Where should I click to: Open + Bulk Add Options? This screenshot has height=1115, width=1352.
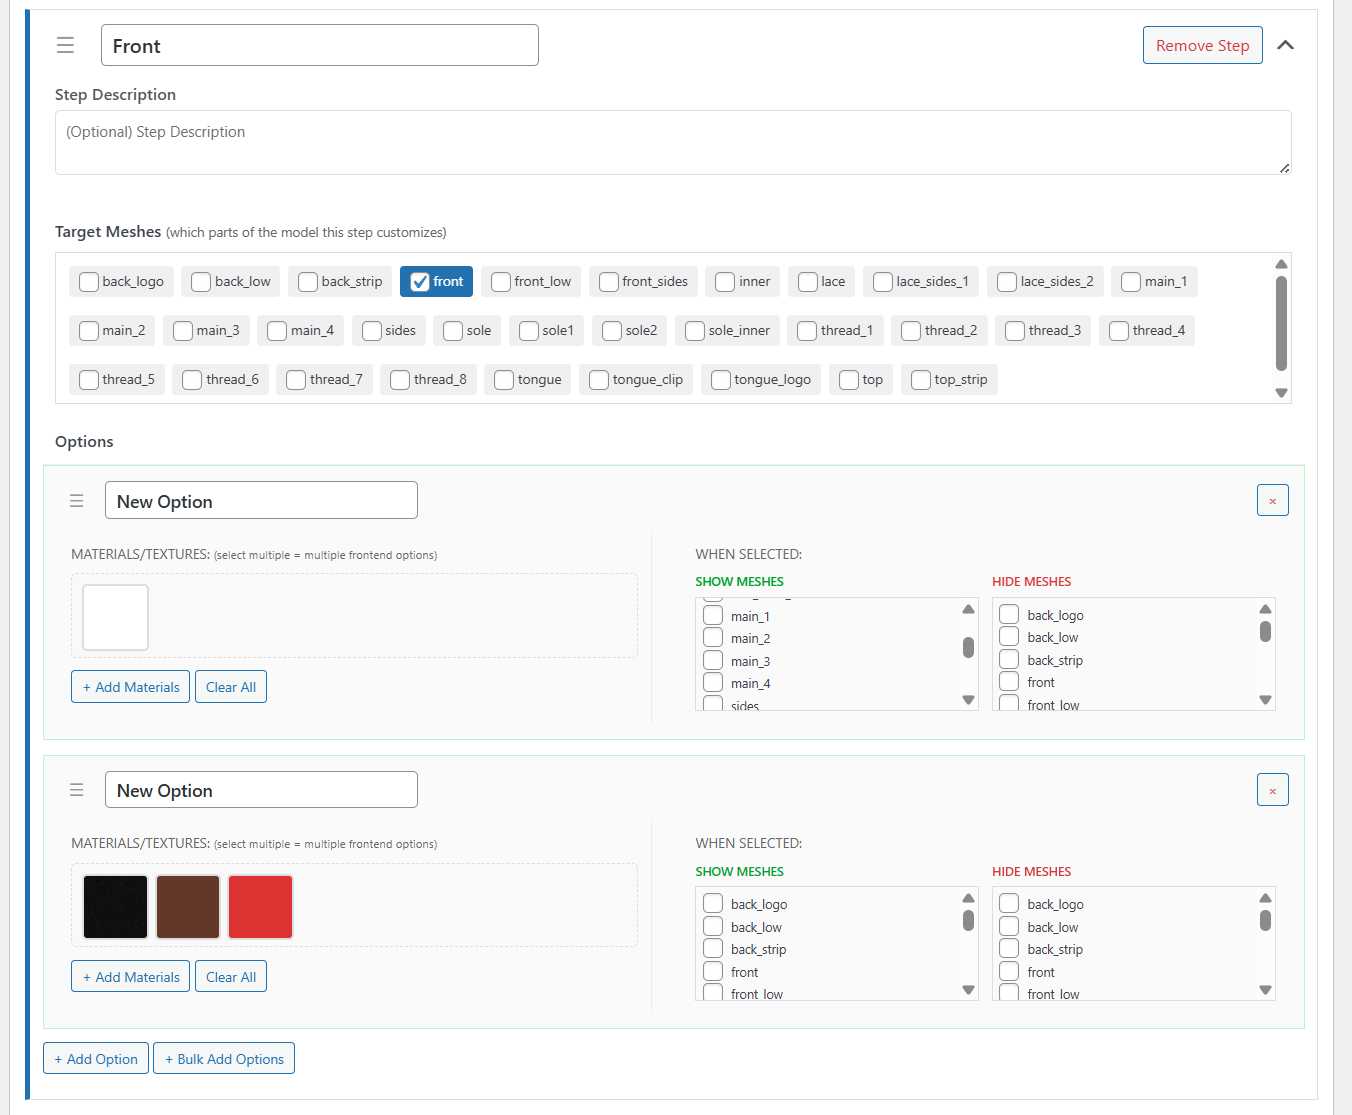223,1058
